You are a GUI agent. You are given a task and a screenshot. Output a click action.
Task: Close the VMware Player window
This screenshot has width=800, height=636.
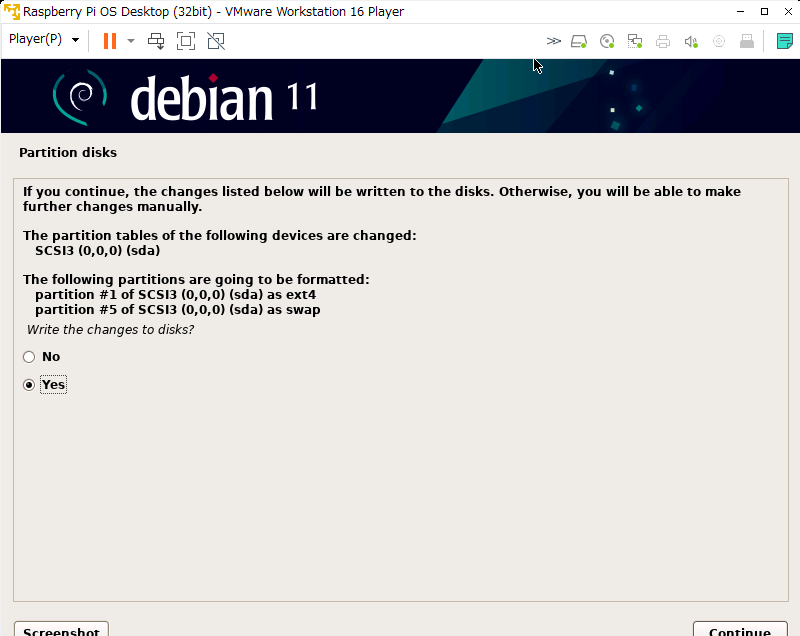[788, 11]
